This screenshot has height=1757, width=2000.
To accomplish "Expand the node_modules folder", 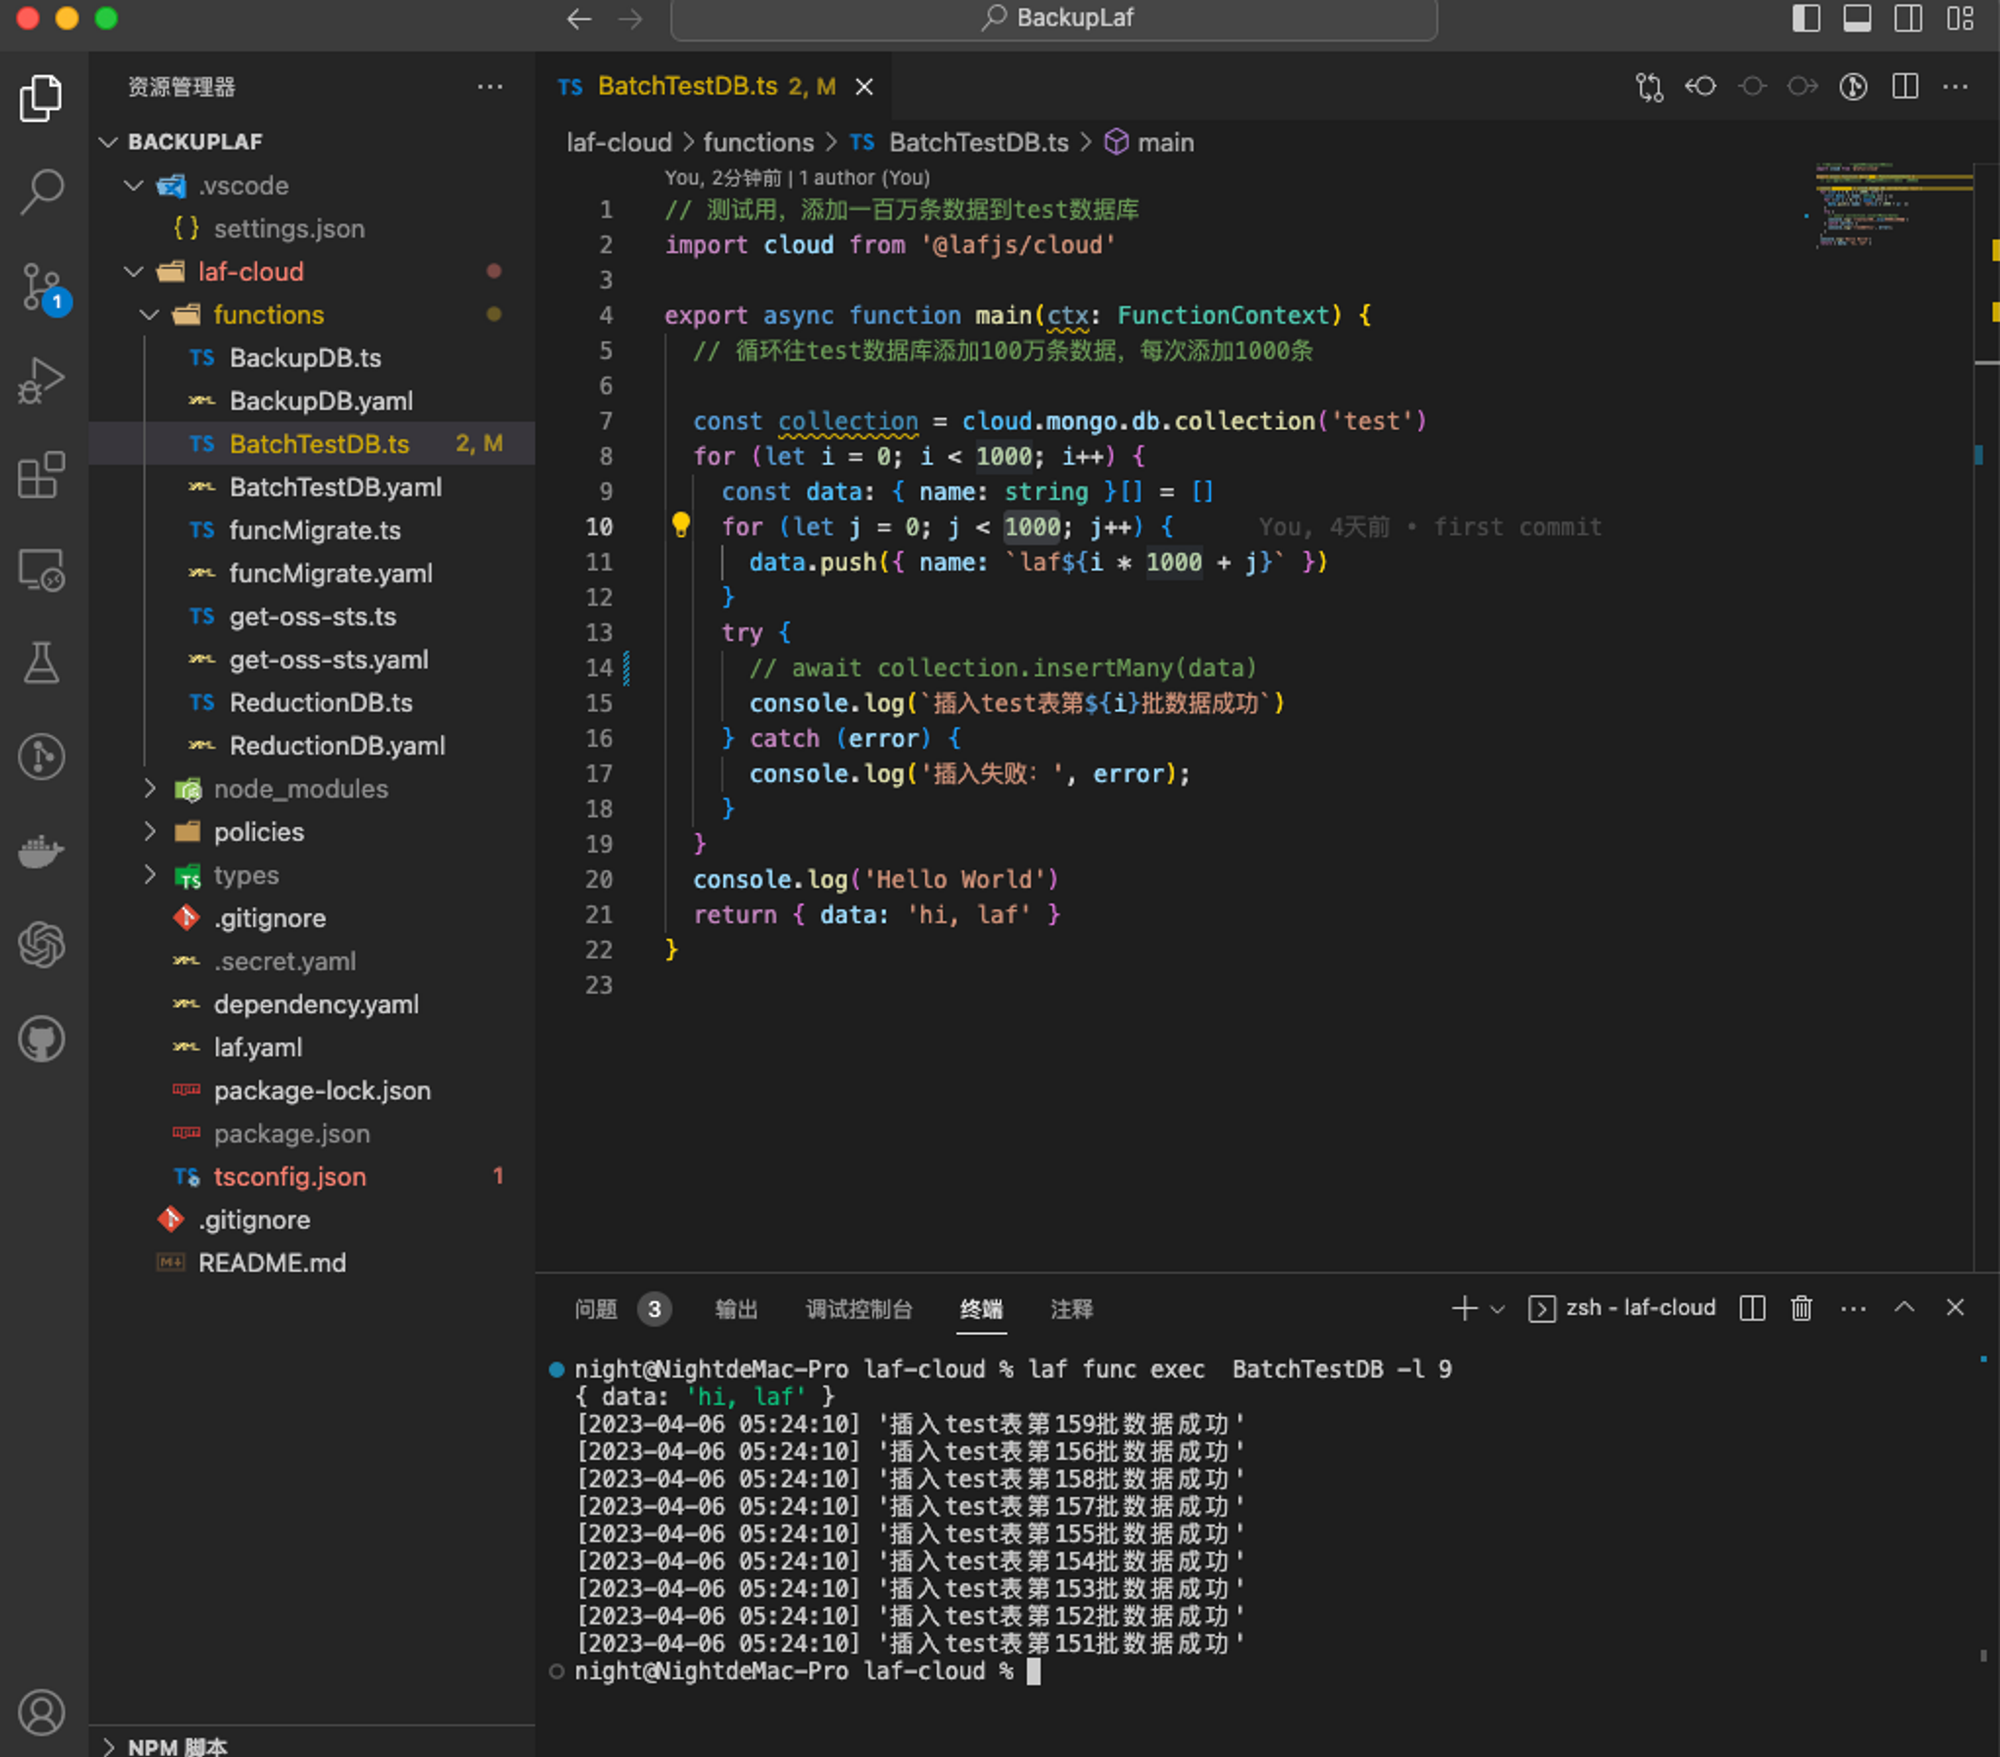I will click(300, 789).
